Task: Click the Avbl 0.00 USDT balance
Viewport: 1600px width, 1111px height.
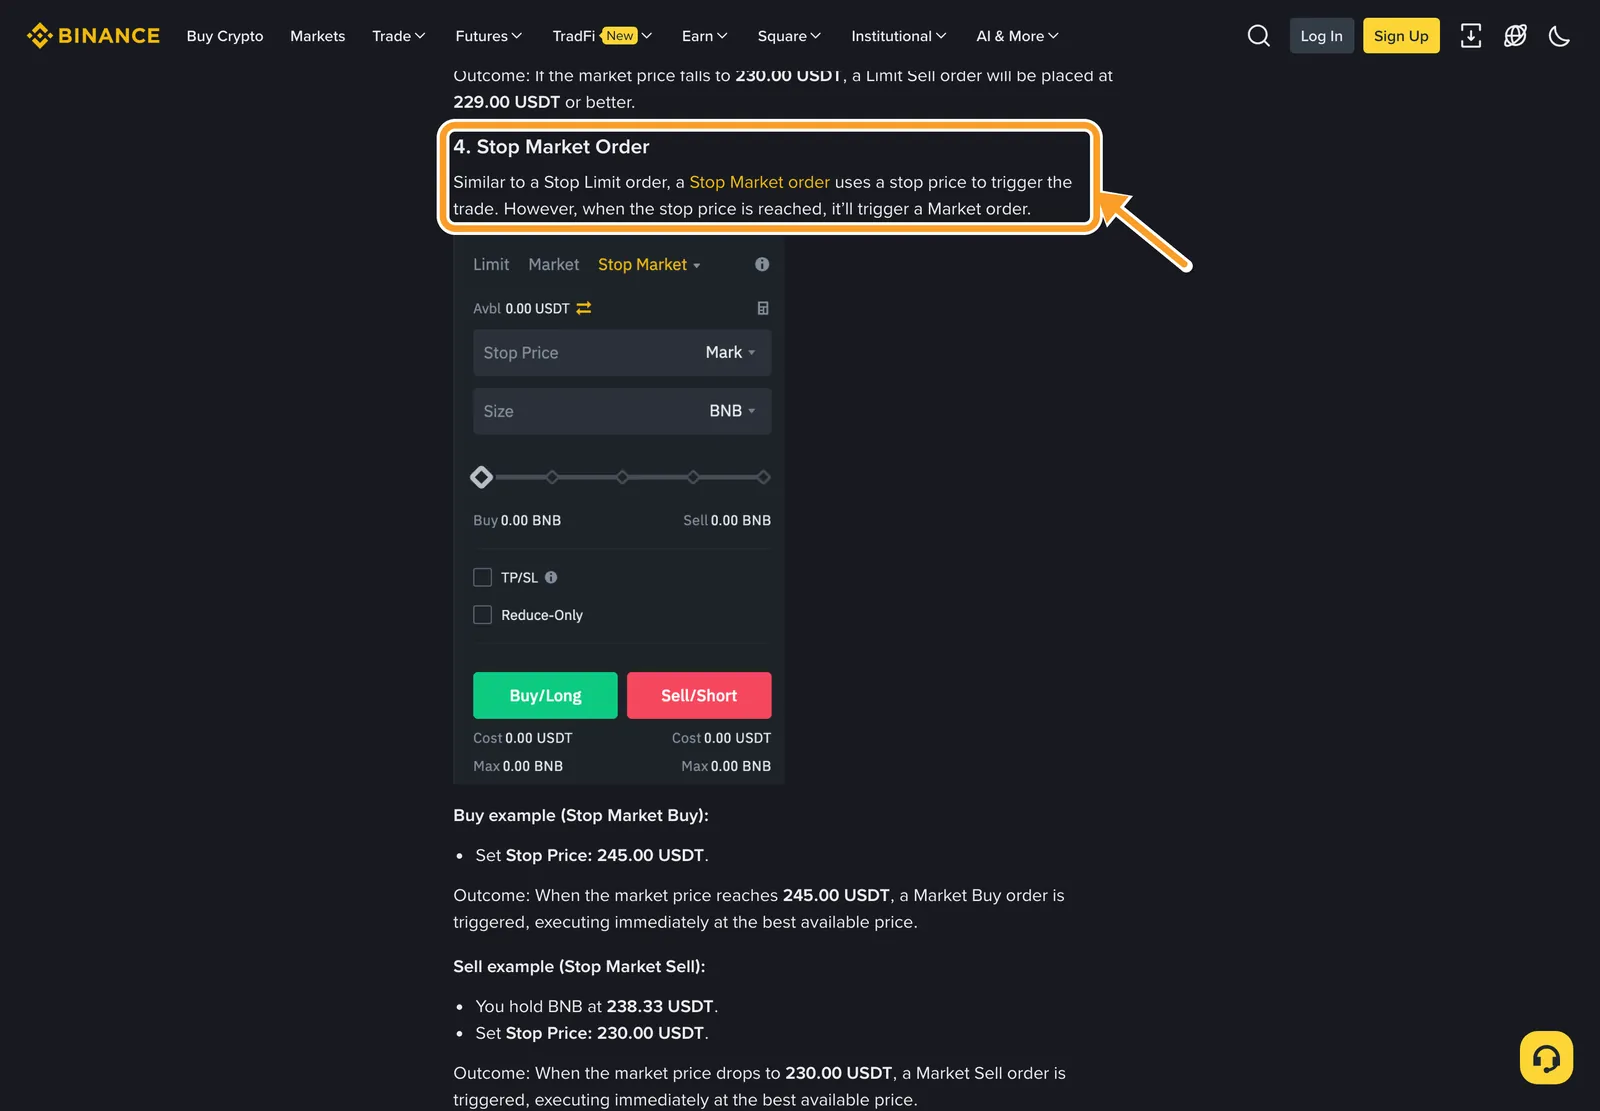Action: coord(521,308)
